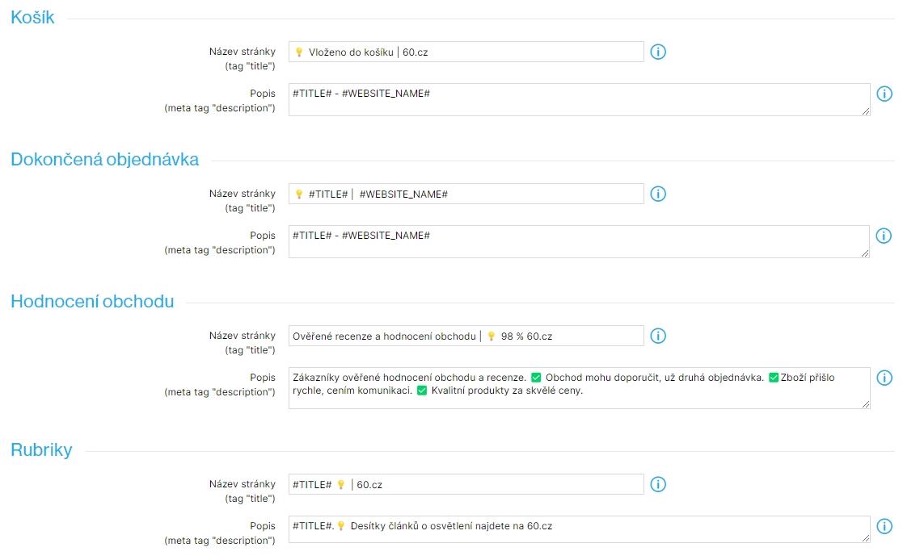Click into Košík description textarea
Viewport: 904px width, 560px height.
pos(578,99)
